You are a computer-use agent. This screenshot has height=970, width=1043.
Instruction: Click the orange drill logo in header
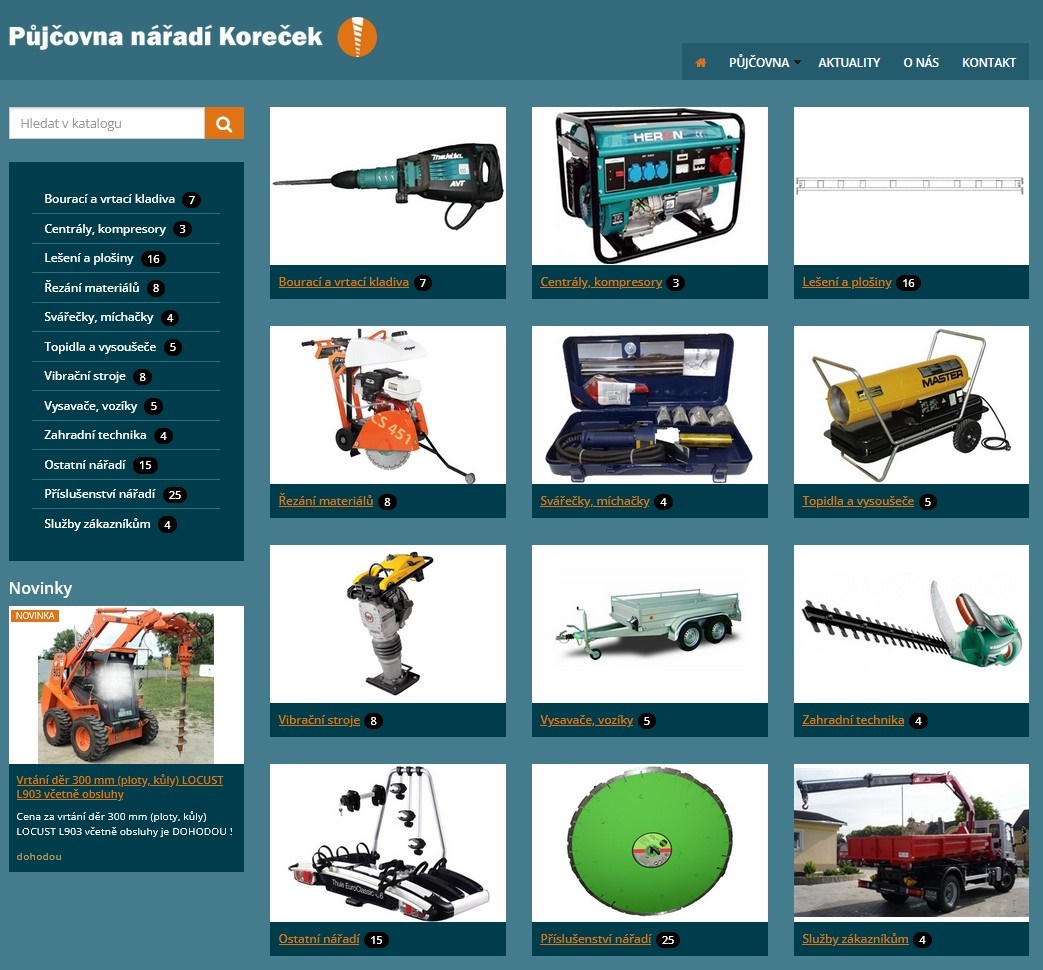point(357,37)
